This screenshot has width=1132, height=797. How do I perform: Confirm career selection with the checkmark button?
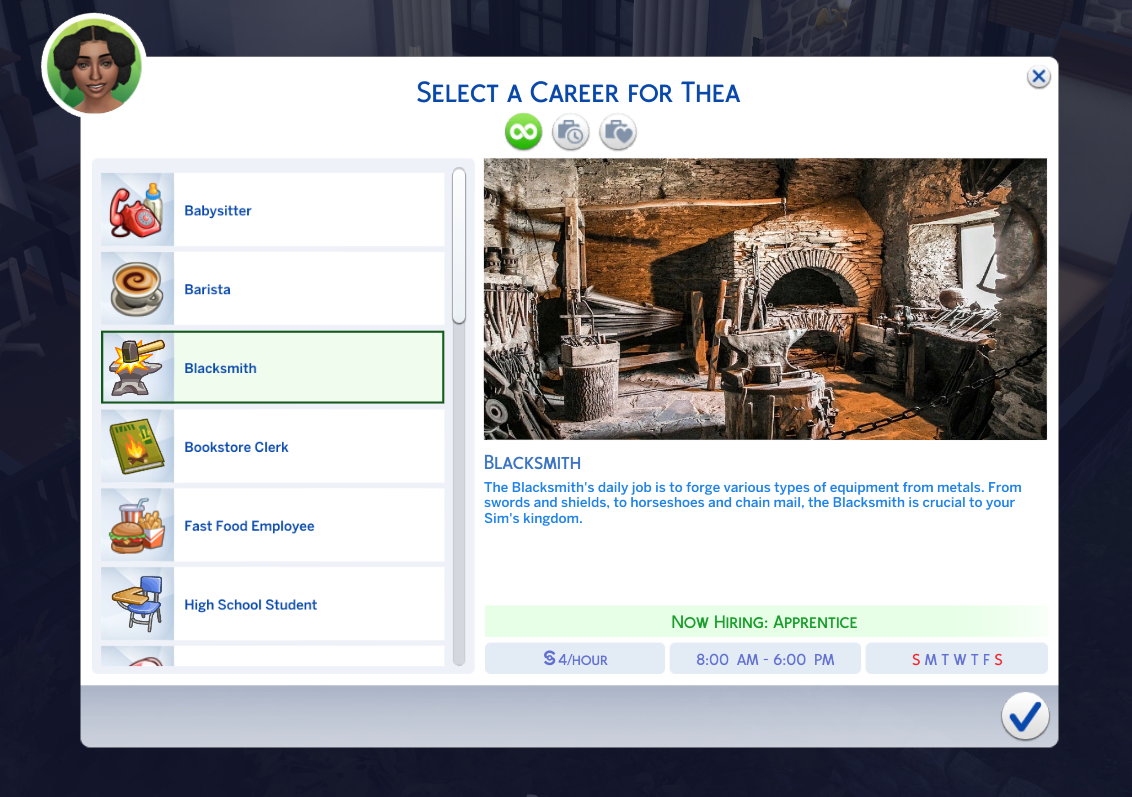click(x=1024, y=716)
